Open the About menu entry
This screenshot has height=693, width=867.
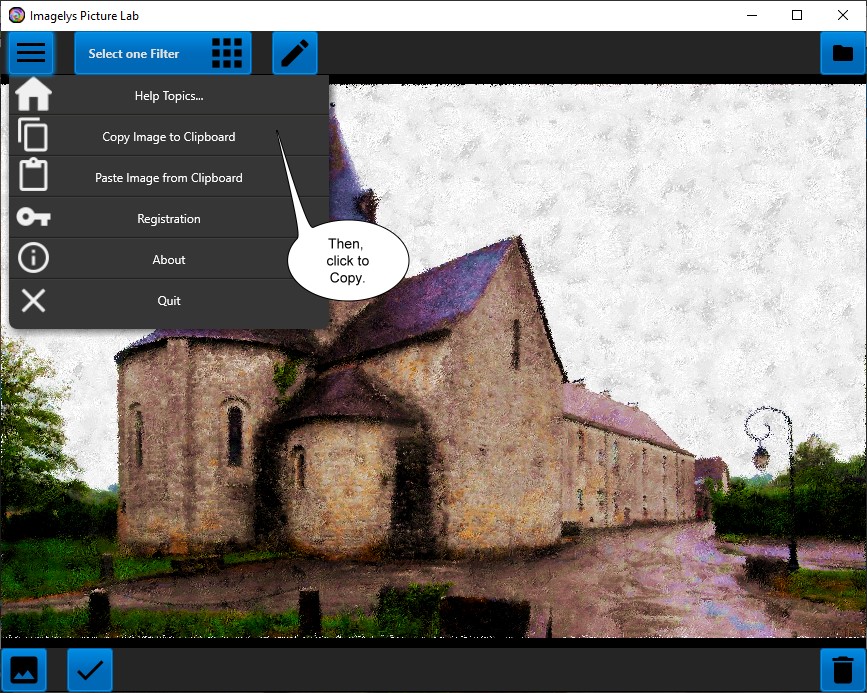click(169, 259)
